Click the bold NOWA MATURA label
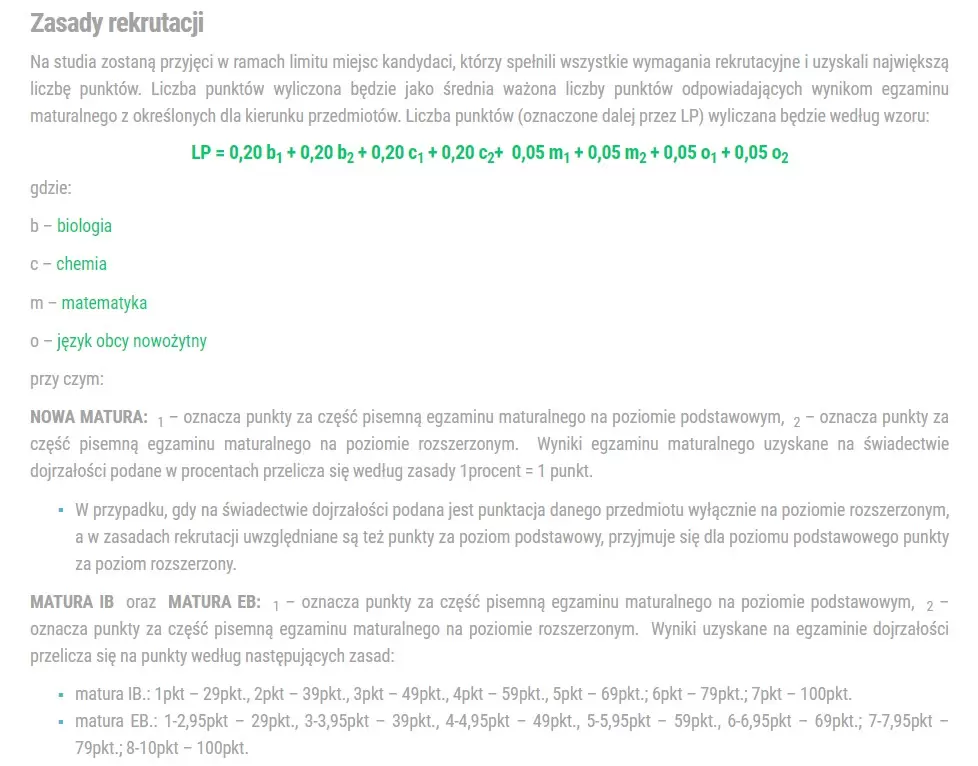Image resolution: width=978 pixels, height=766 pixels. tap(89, 417)
